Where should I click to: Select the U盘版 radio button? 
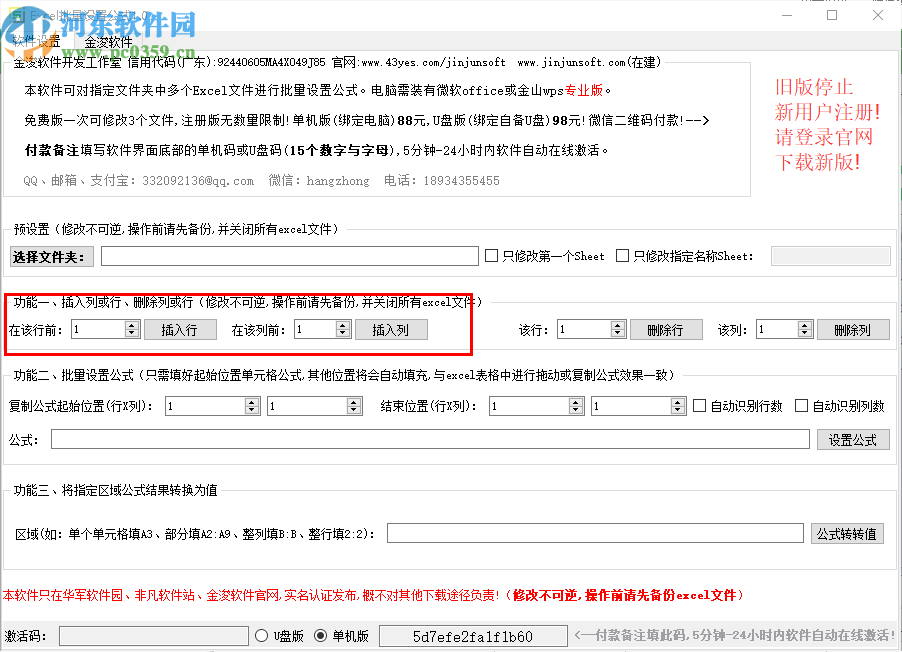(261, 635)
